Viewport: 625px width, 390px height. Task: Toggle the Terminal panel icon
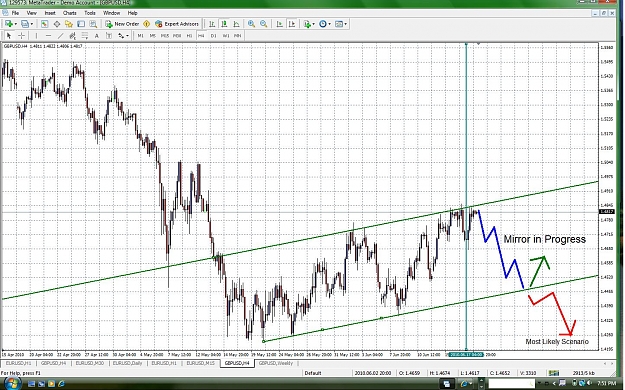coord(81,24)
